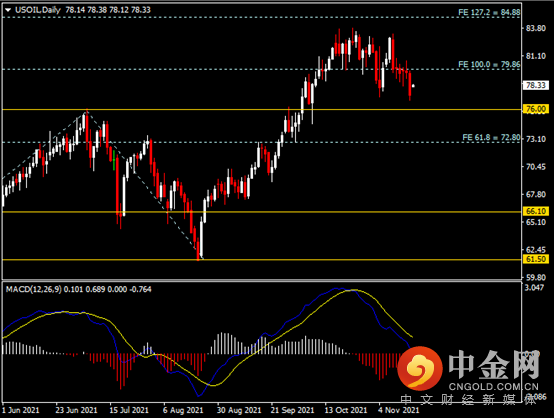
Task: Select the FE 61.8 = 72.80 Fibonacci label
Action: point(491,137)
